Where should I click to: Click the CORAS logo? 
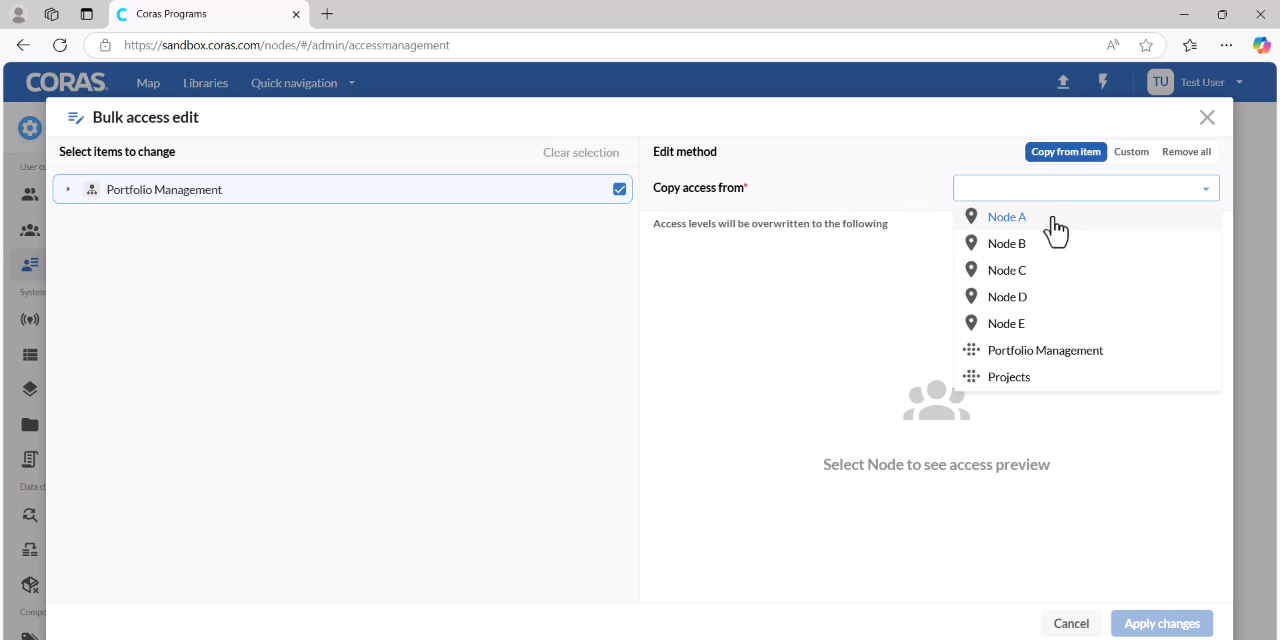coord(66,82)
